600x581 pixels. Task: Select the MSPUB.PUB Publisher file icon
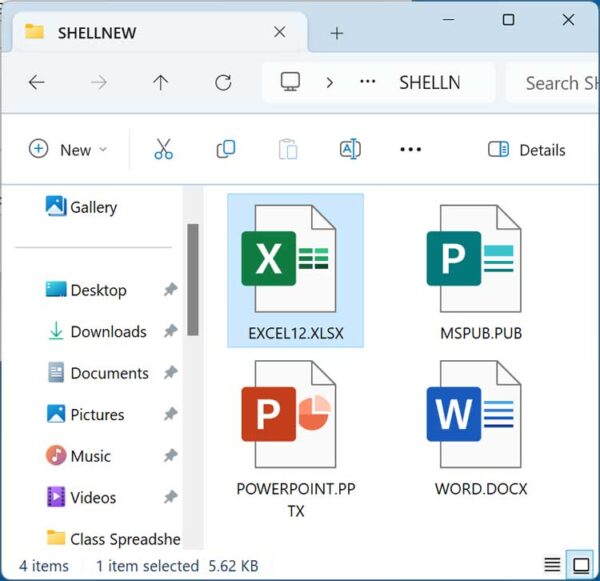pos(474,258)
